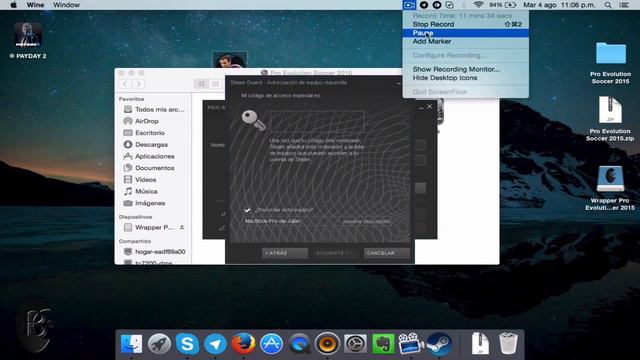Open Show Recording Monitor… entry

pos(465,69)
